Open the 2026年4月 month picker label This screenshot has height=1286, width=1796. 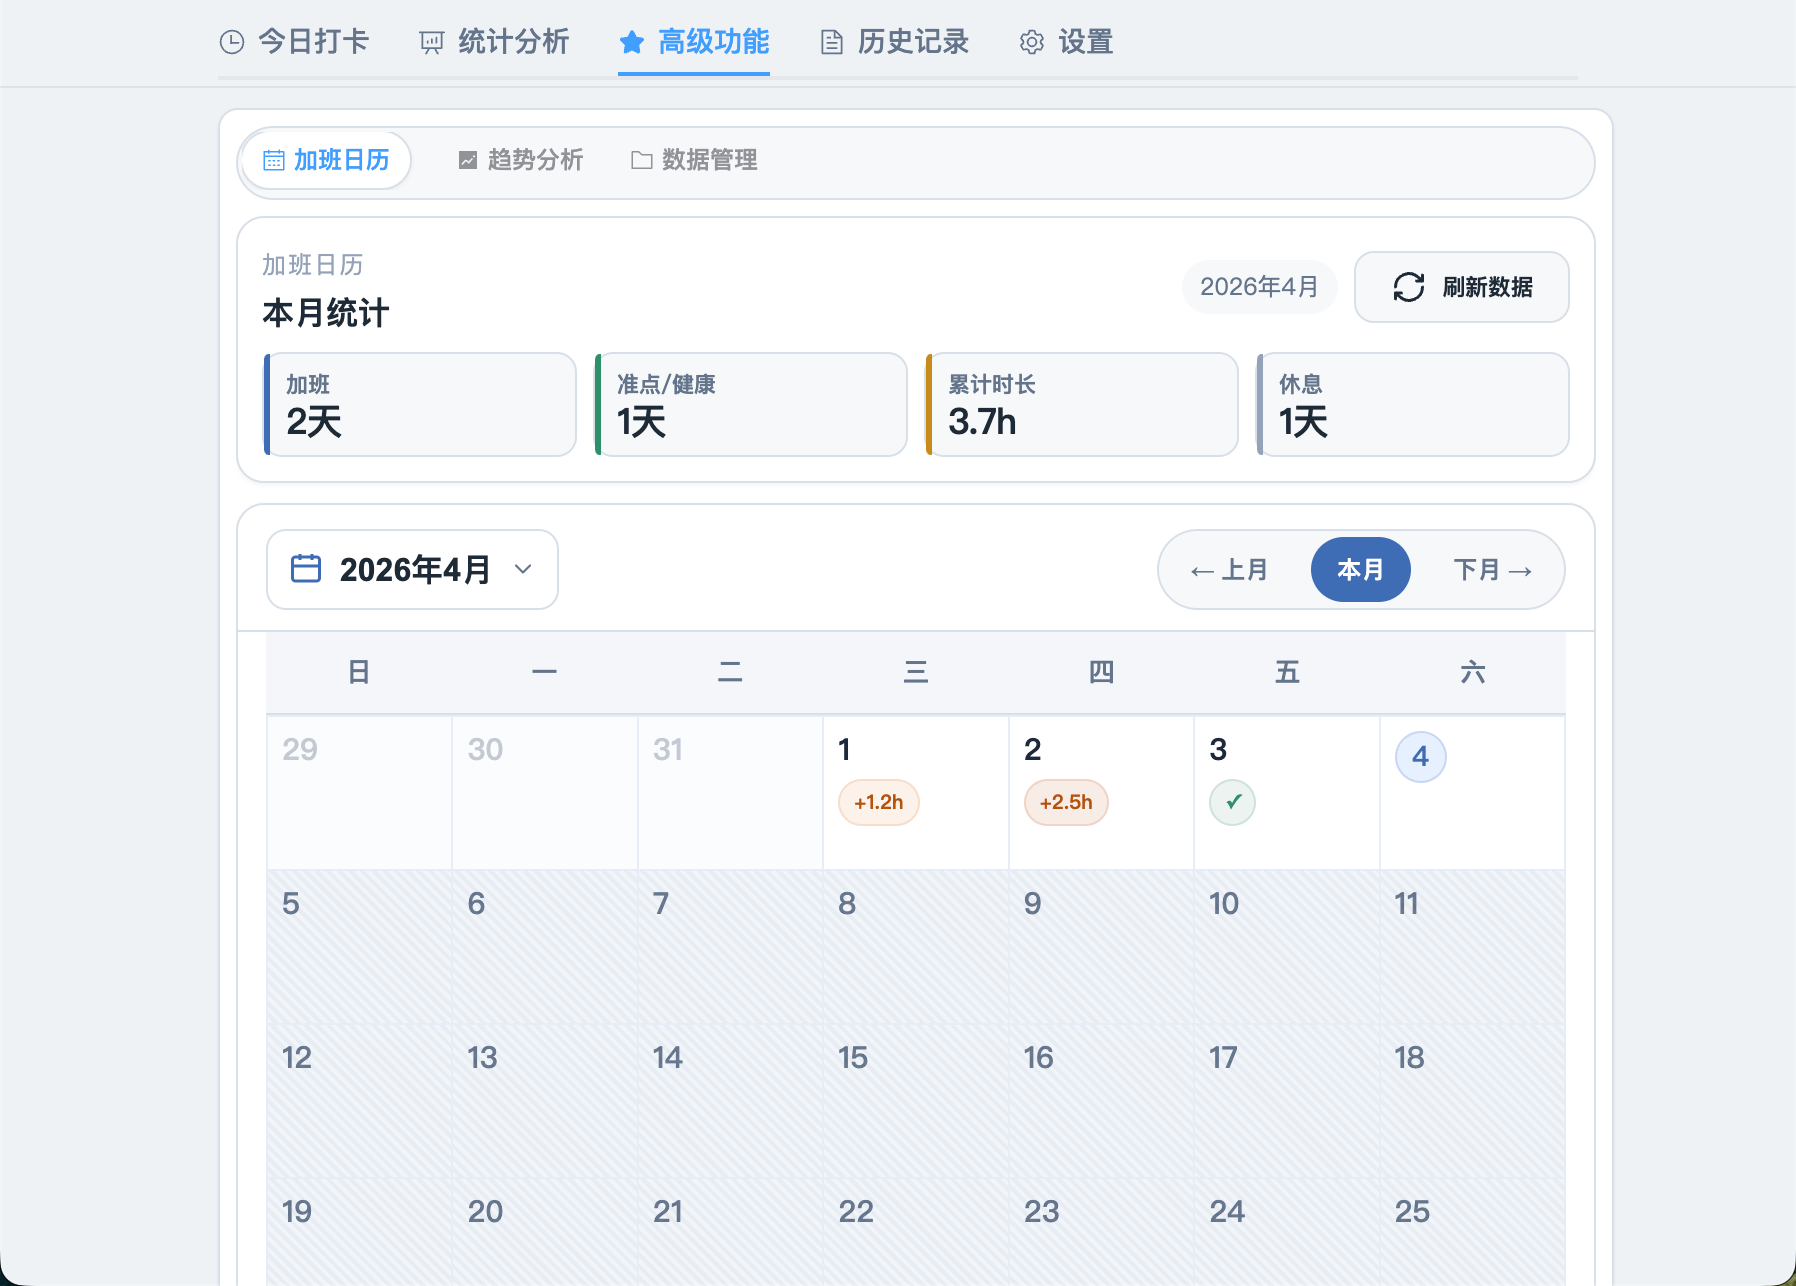click(x=415, y=570)
